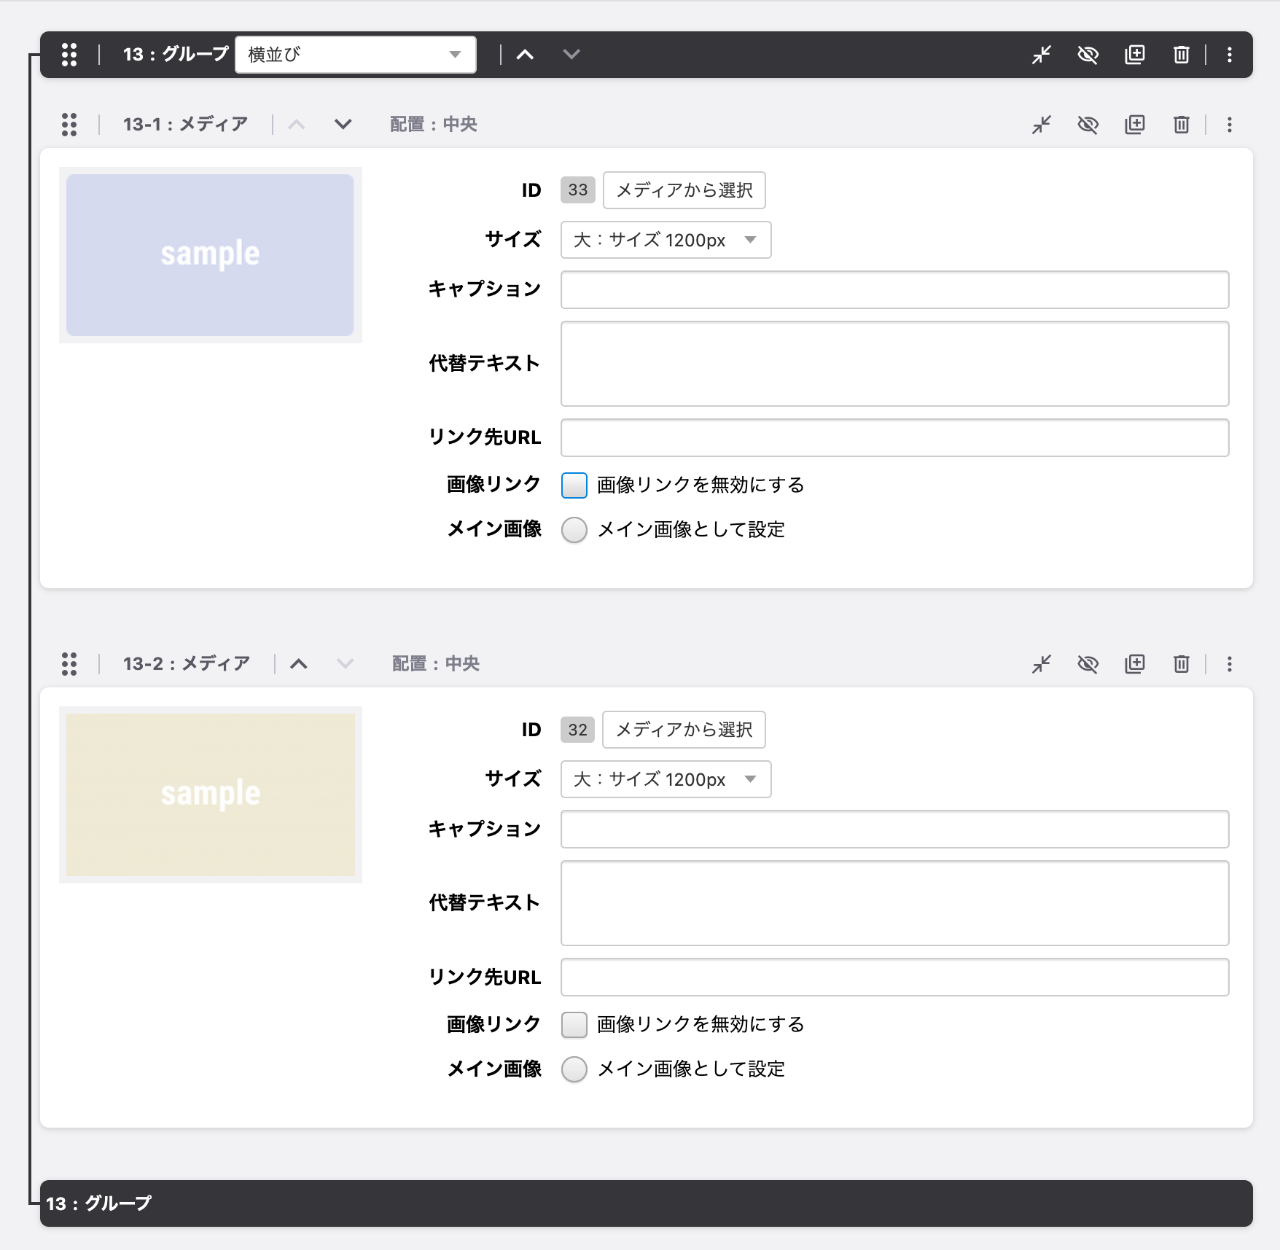Image resolution: width=1280 pixels, height=1250 pixels.
Task: Click the ID badge 32
Action: click(x=578, y=730)
